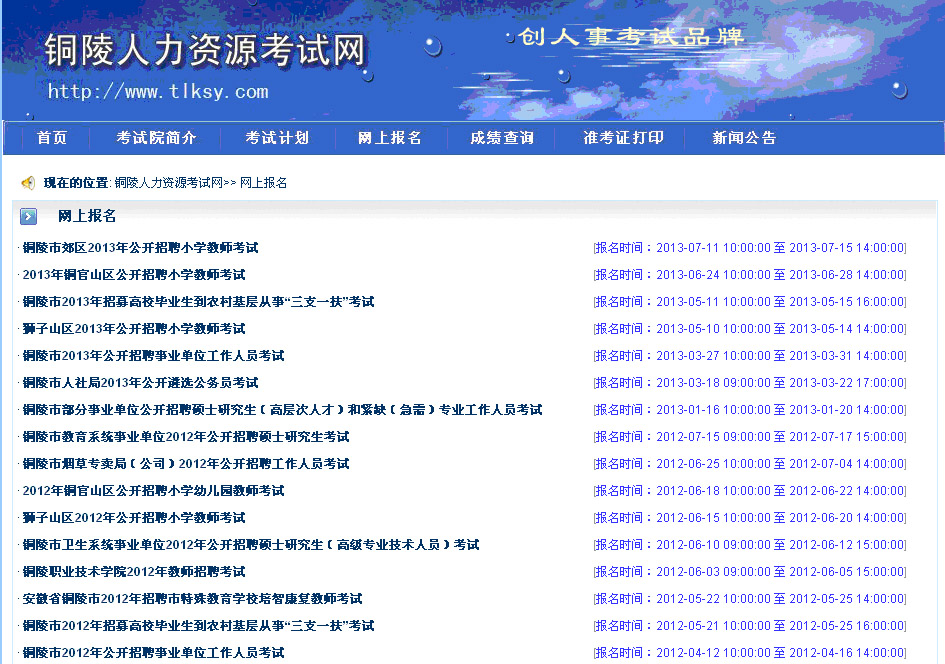The image size is (945, 664).
Task: Open the 首页 menu item
Action: pos(52,138)
